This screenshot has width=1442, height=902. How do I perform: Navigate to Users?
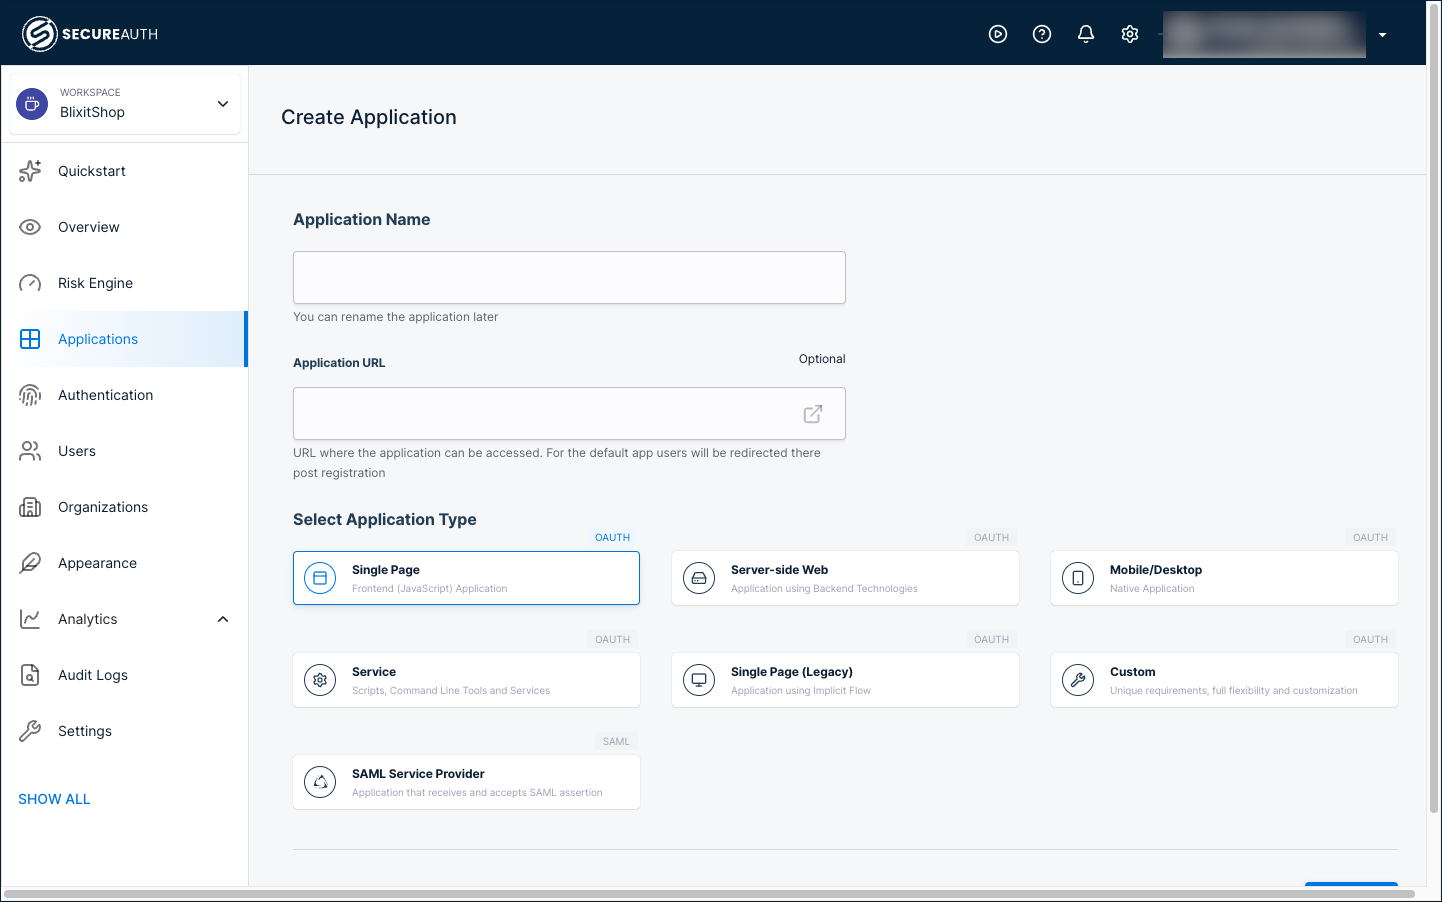[x=124, y=451]
